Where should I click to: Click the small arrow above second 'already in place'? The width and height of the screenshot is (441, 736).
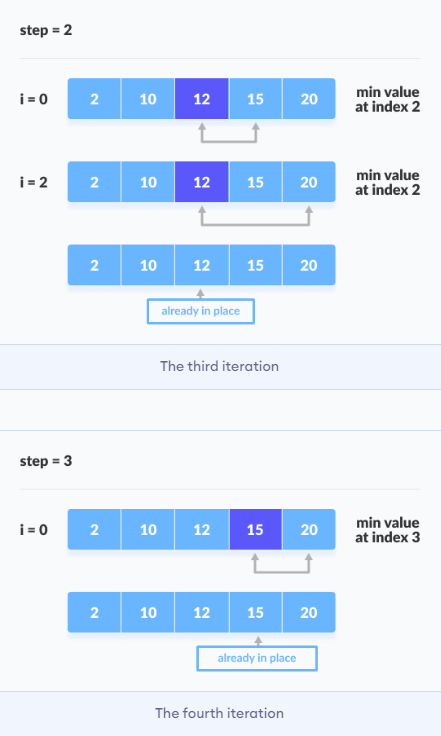(258, 641)
